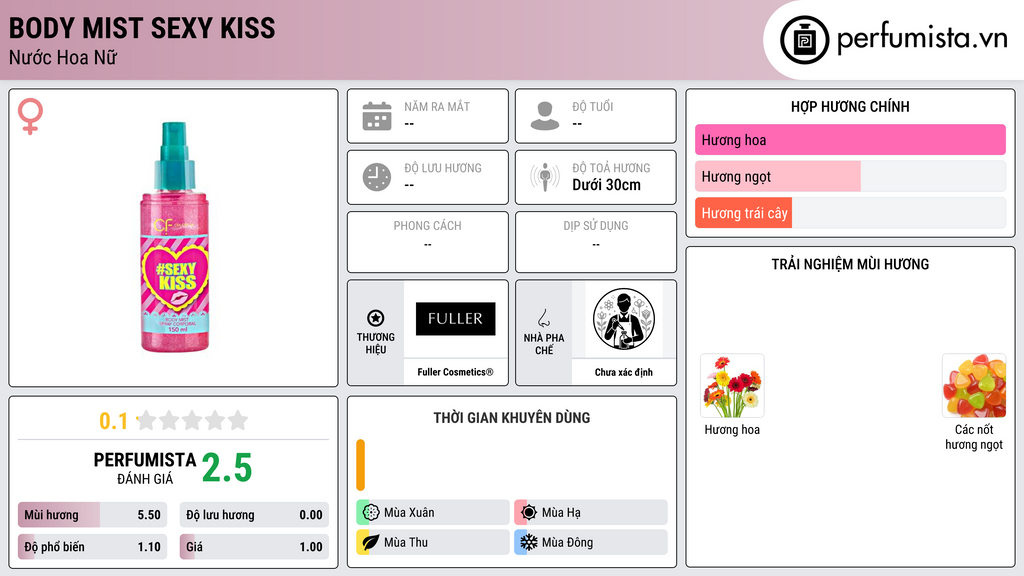Viewport: 1024px width, 576px height.
Task: Click the nose icon above Nhà Pha Chế
Action: pyautogui.click(x=543, y=318)
